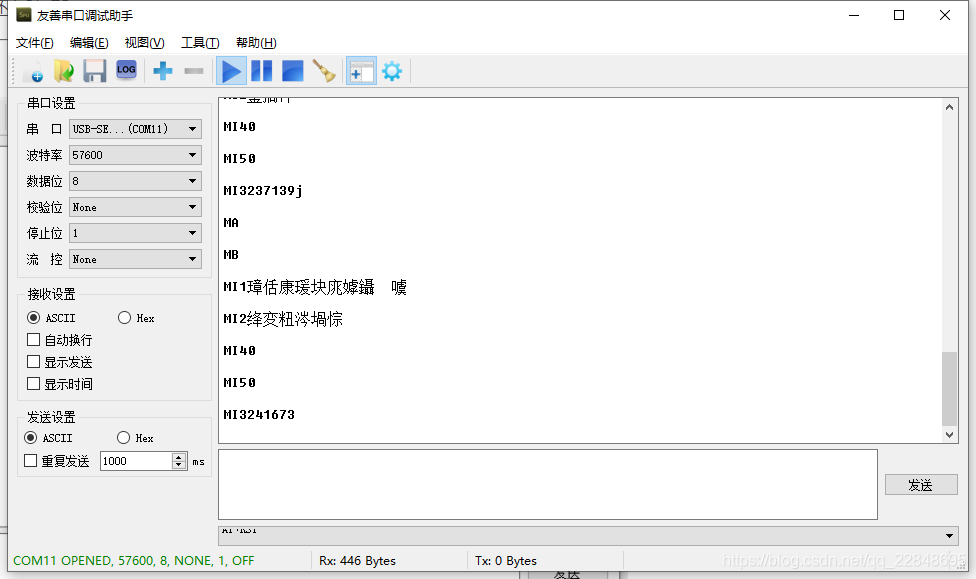Open the 文件(F) menu
976x579 pixels.
click(34, 42)
